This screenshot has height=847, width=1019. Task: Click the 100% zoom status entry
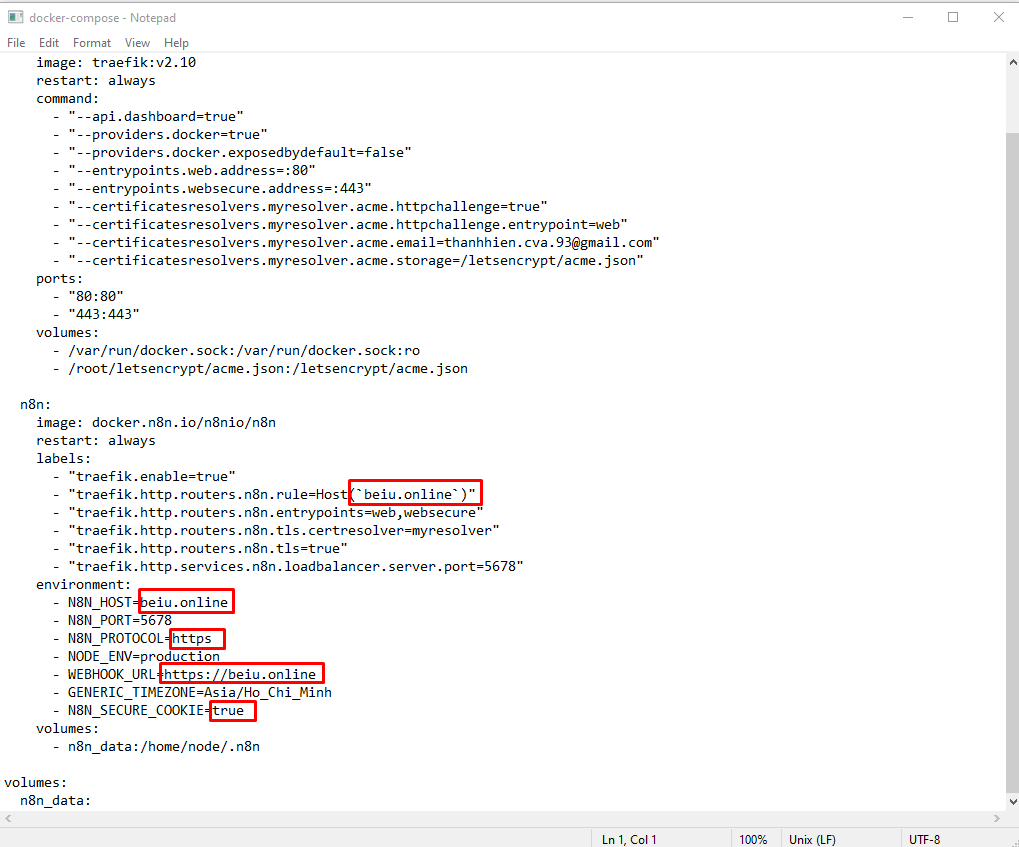[753, 839]
